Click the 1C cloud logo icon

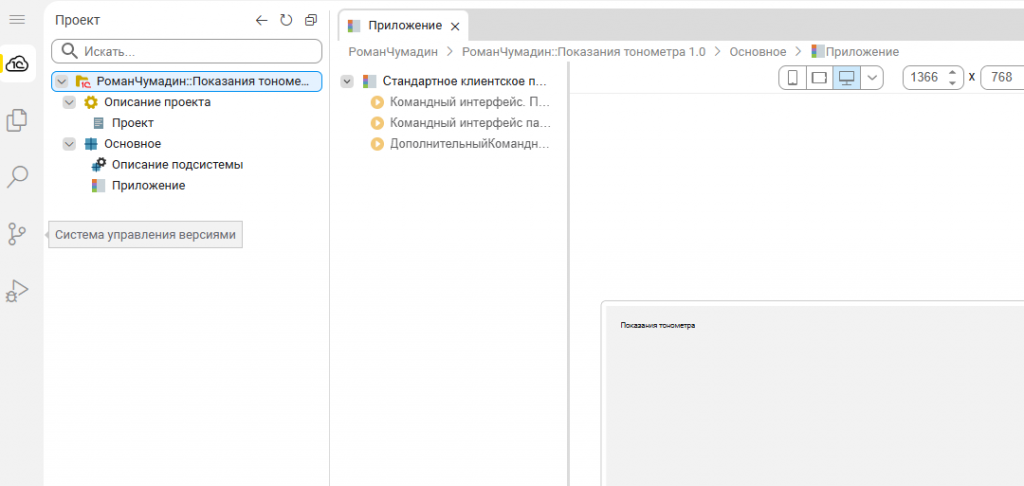18,63
